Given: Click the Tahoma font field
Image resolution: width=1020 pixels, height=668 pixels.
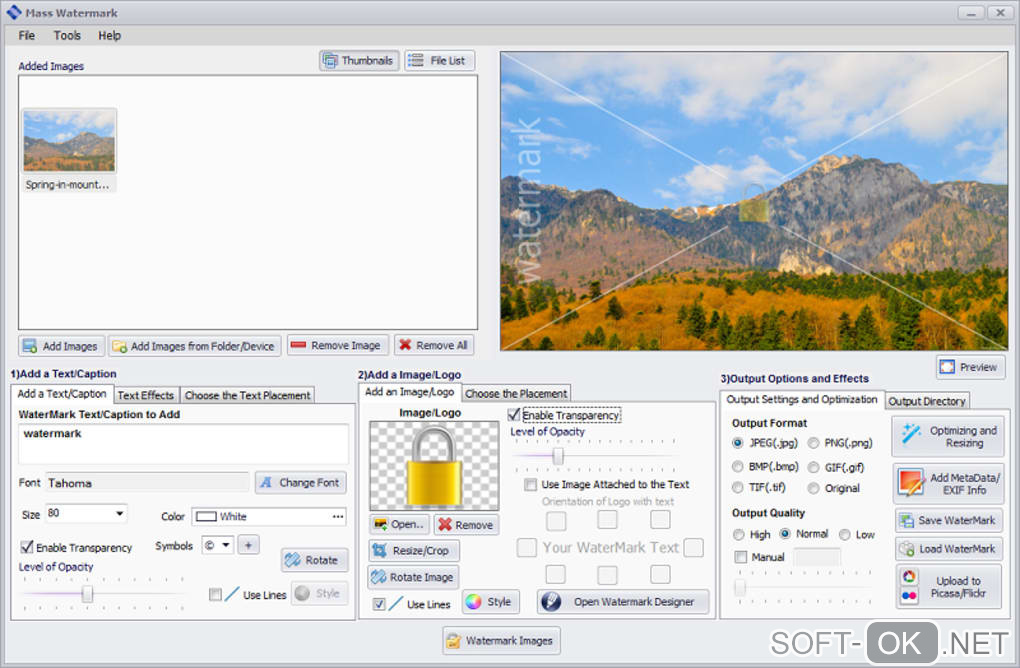Looking at the screenshot, I should (147, 483).
